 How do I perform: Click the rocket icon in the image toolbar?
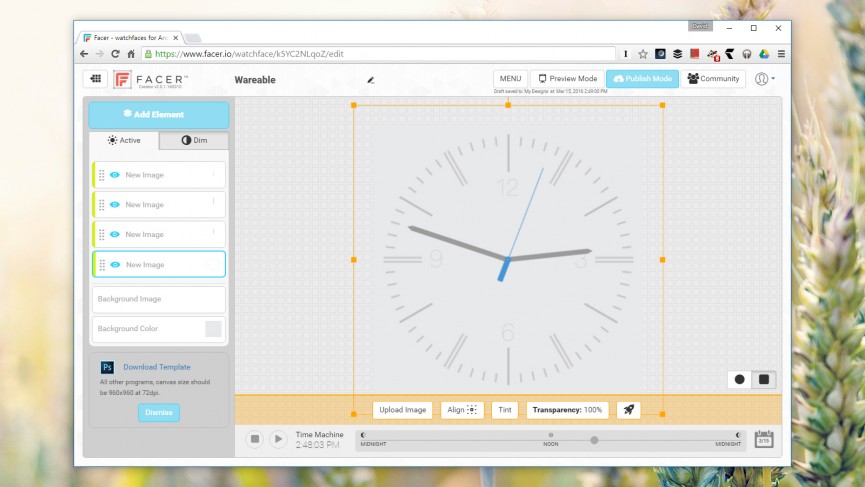click(x=628, y=410)
